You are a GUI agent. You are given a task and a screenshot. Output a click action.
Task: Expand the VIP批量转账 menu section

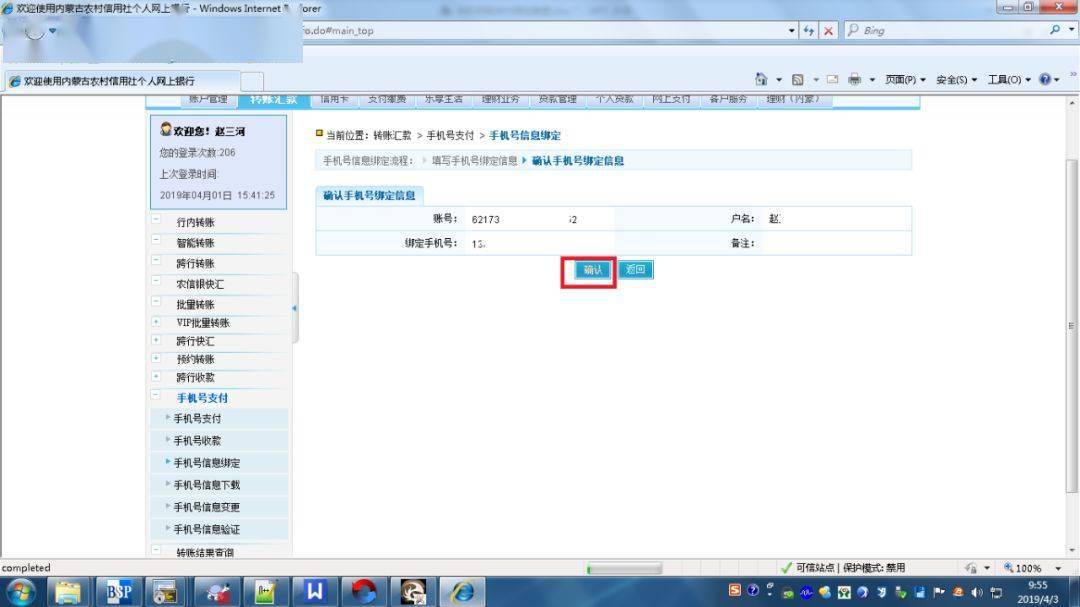[156, 322]
